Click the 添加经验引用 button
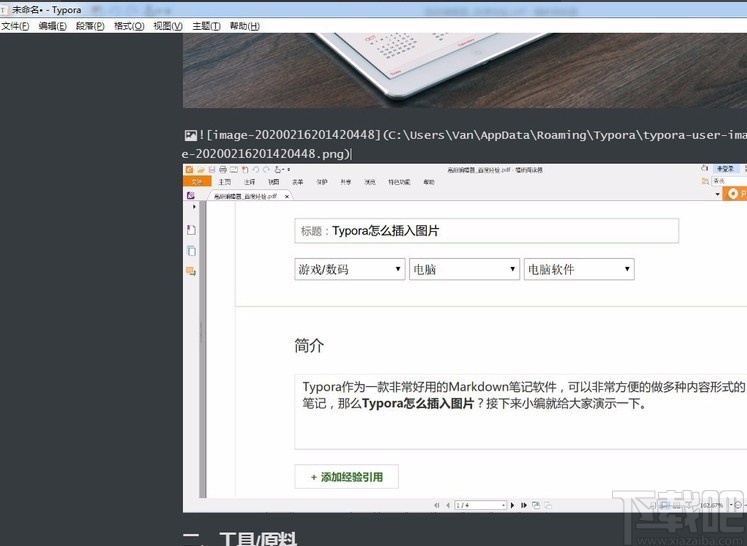The width and height of the screenshot is (747, 546). [346, 477]
